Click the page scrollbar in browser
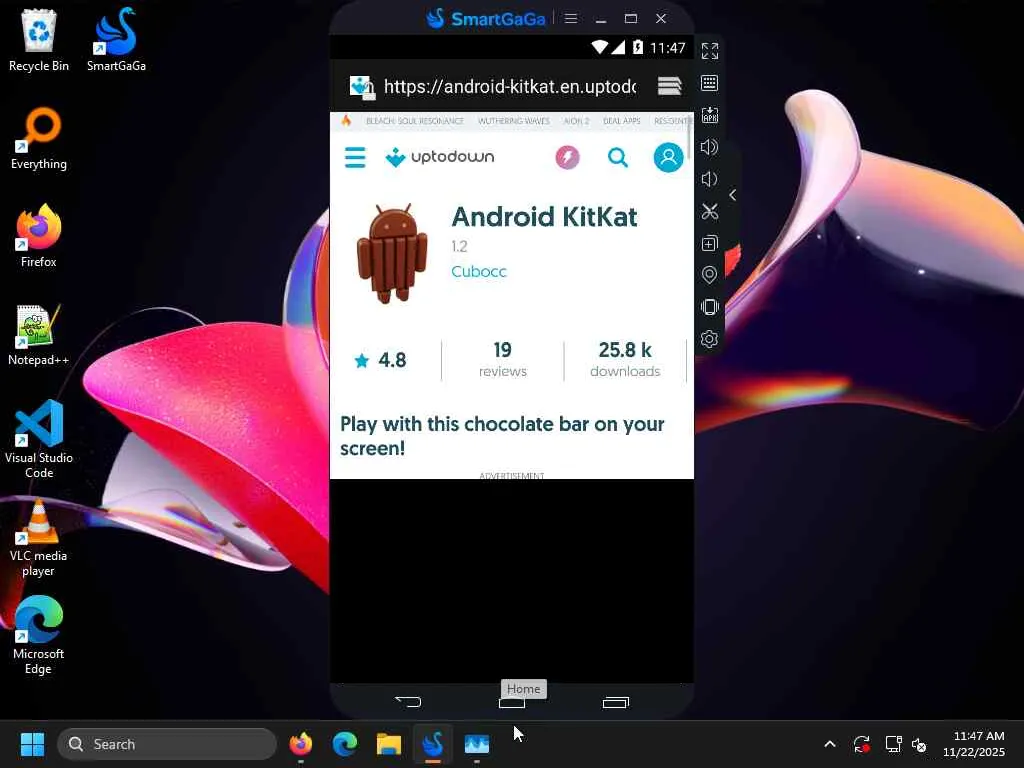 690,135
